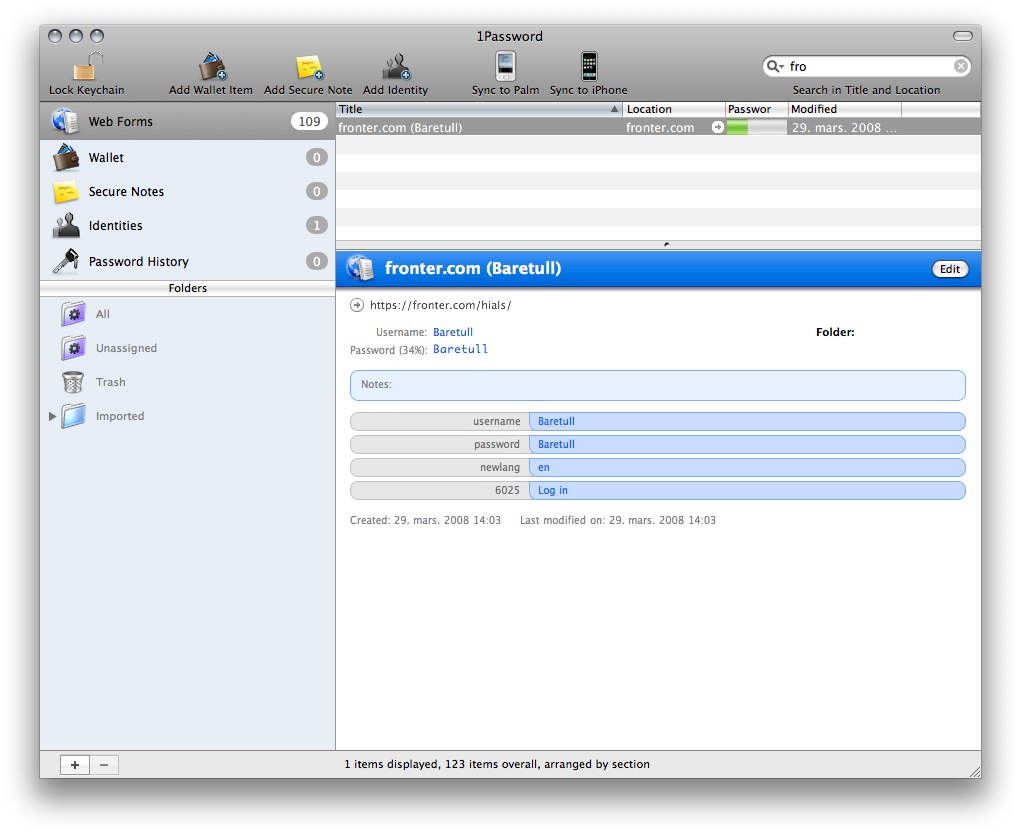Click the password strength bar in list row
The image size is (1021, 833).
pyautogui.click(x=756, y=127)
